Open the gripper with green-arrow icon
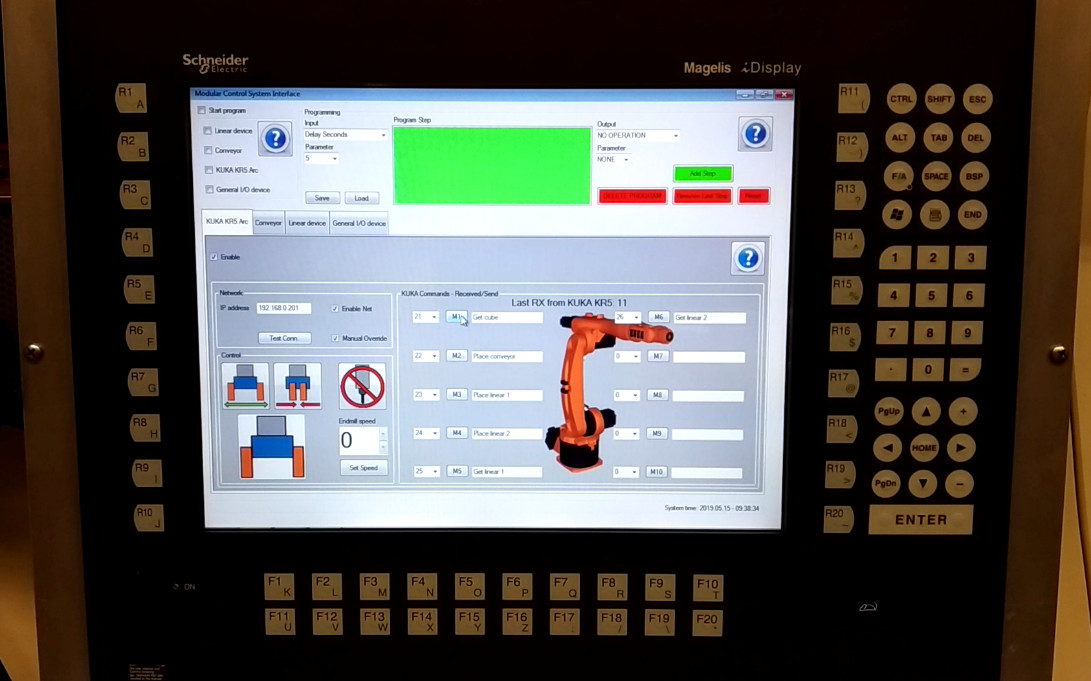The height and width of the screenshot is (681, 1091). coord(245,385)
